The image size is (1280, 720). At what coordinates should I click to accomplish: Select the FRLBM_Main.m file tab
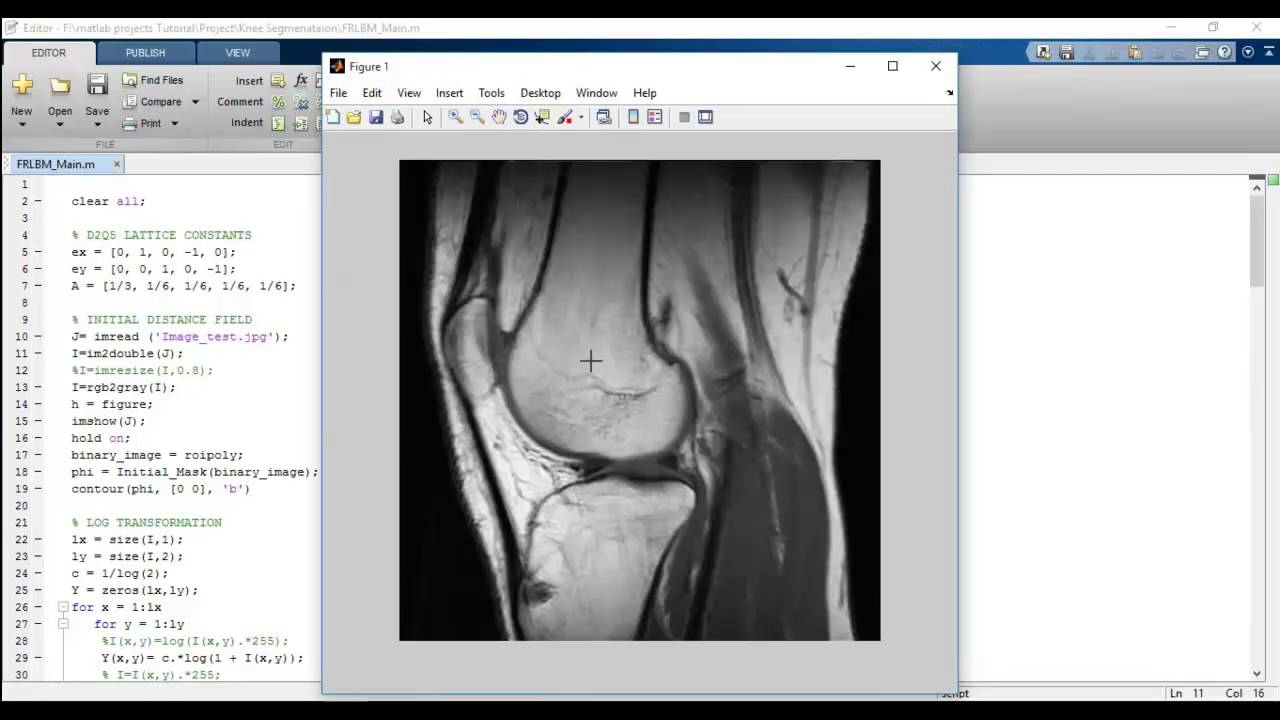(56, 164)
